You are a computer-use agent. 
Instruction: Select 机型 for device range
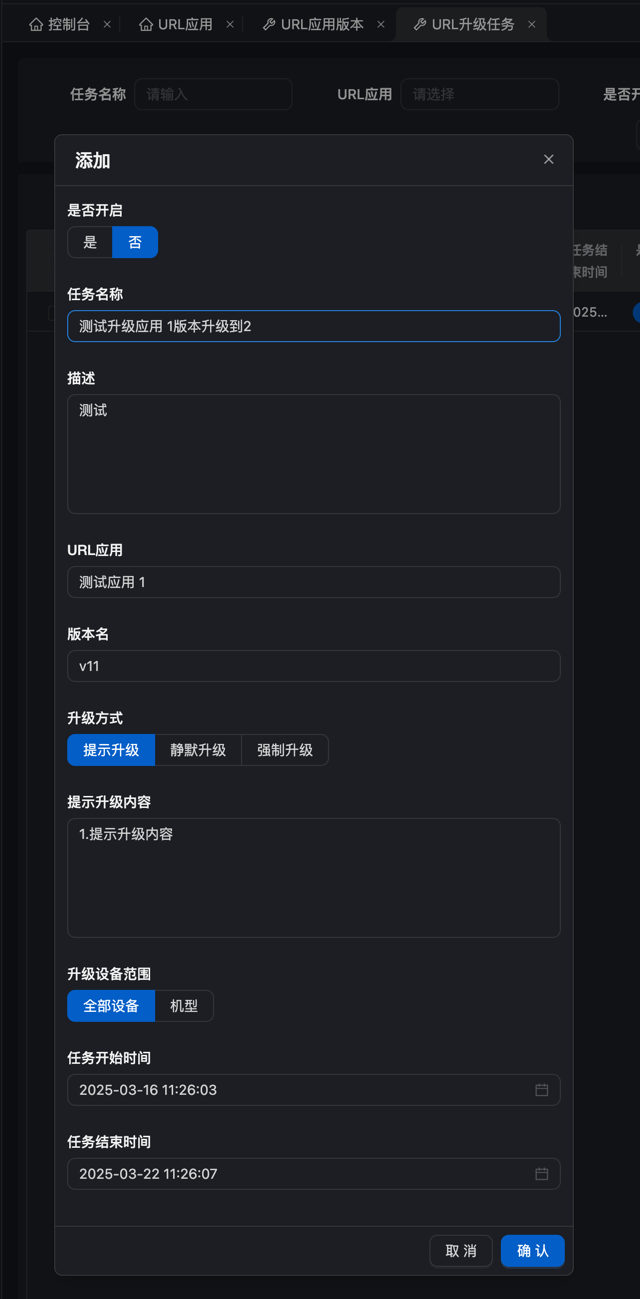184,1006
